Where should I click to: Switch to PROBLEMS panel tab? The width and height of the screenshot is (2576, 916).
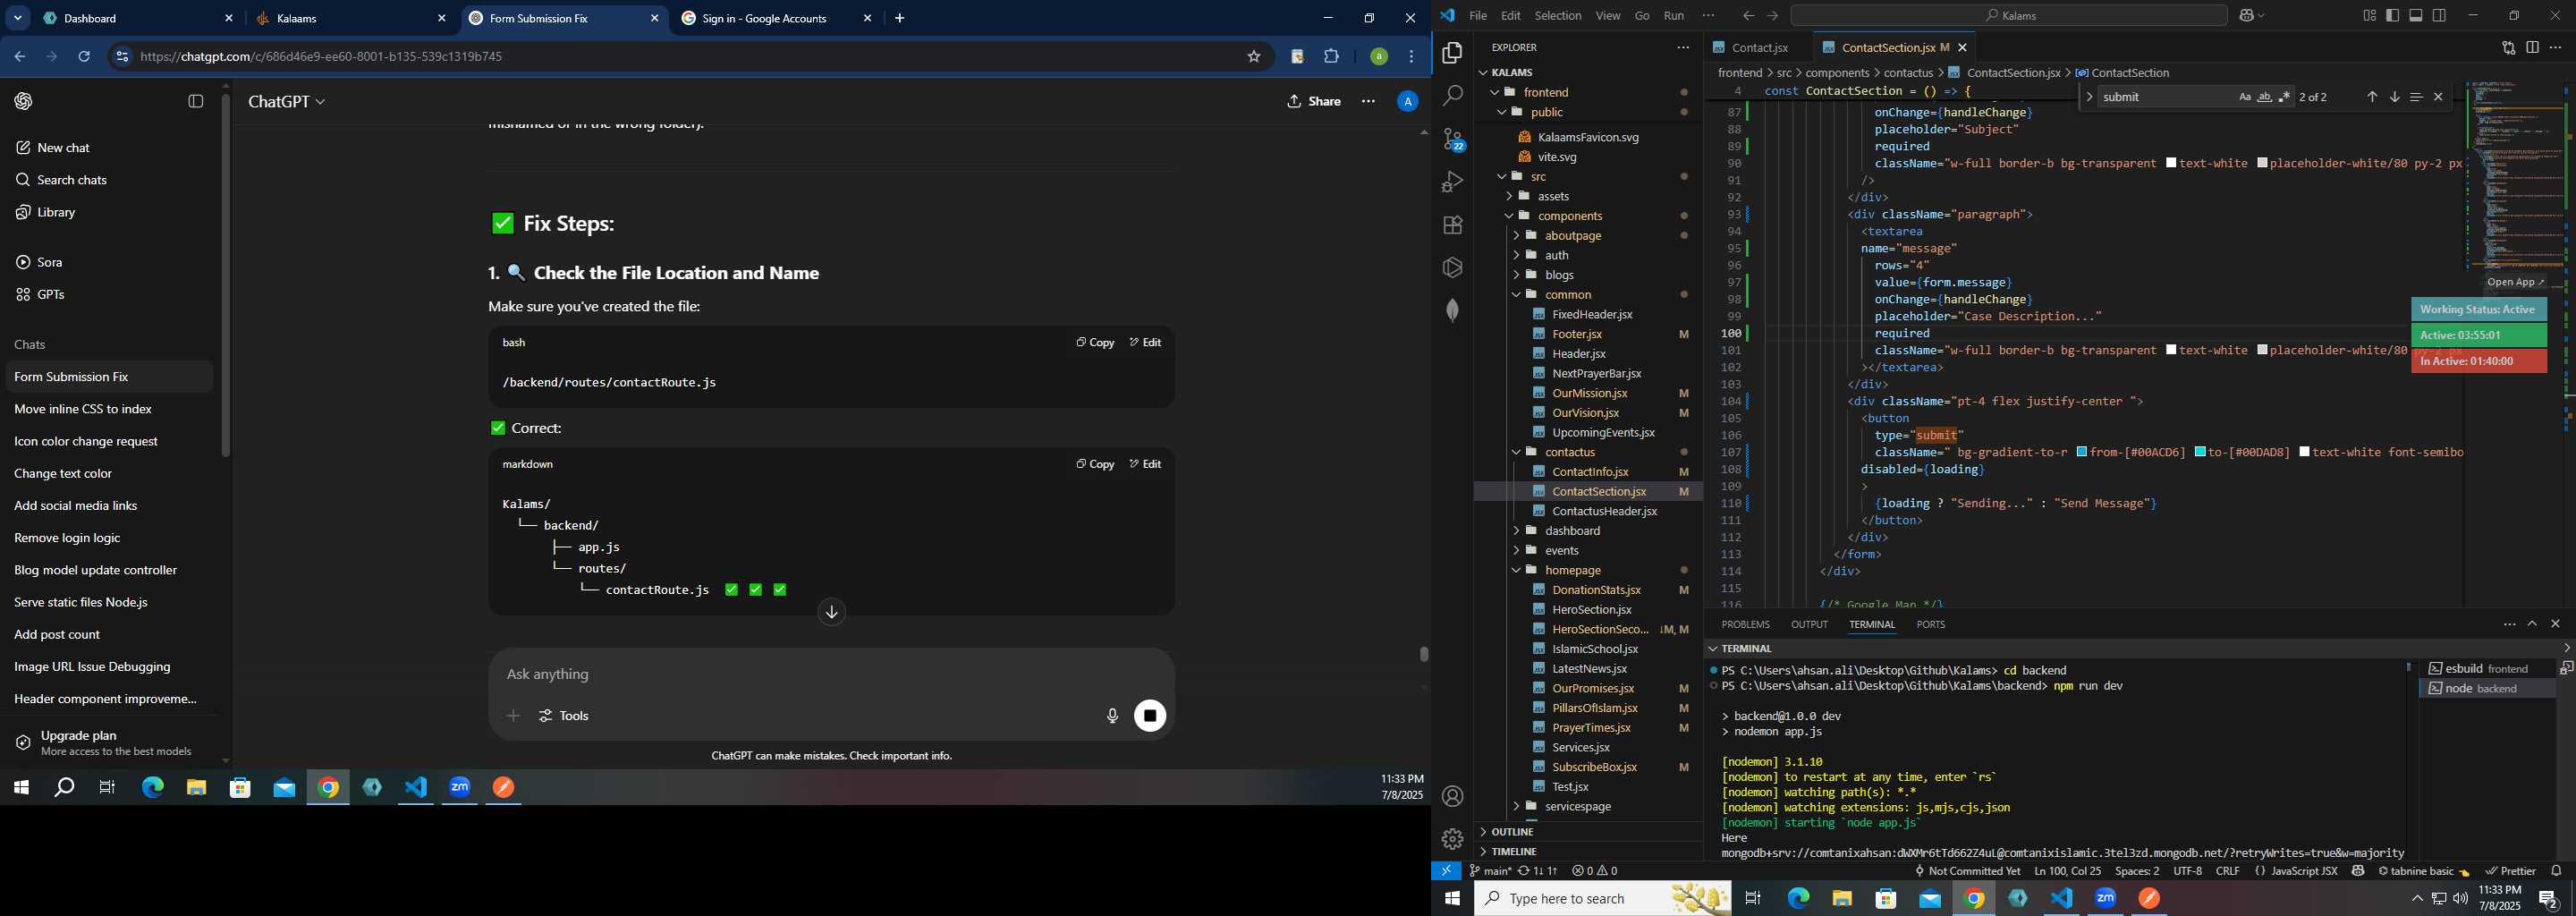pyautogui.click(x=1745, y=624)
